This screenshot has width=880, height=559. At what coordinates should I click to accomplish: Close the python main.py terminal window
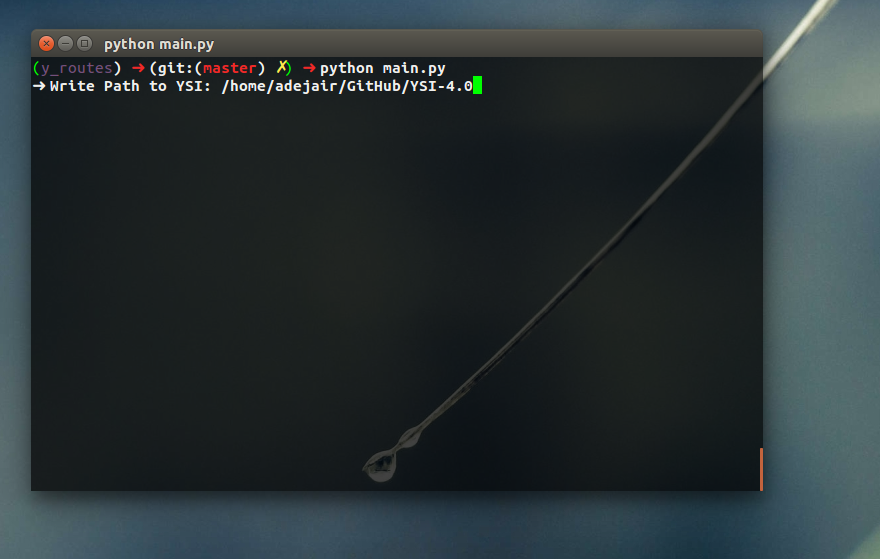47,43
